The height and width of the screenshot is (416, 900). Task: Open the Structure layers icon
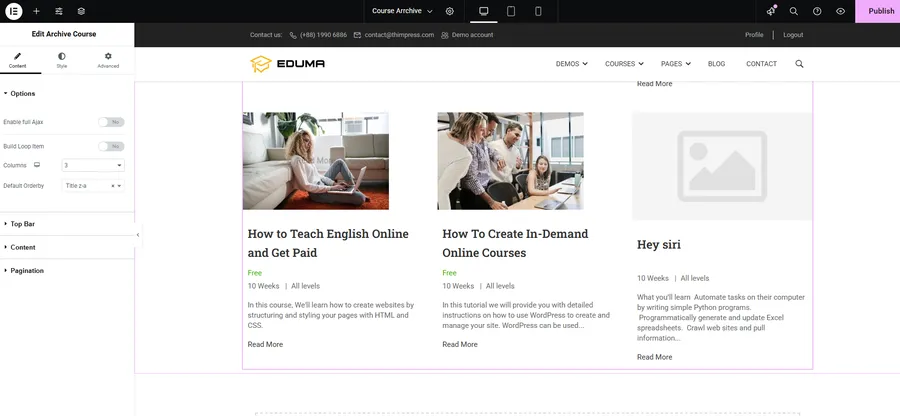[x=81, y=11]
